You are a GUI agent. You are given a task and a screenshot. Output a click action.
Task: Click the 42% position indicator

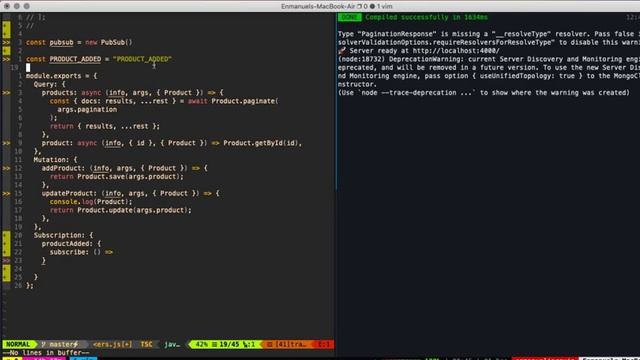[x=201, y=344]
